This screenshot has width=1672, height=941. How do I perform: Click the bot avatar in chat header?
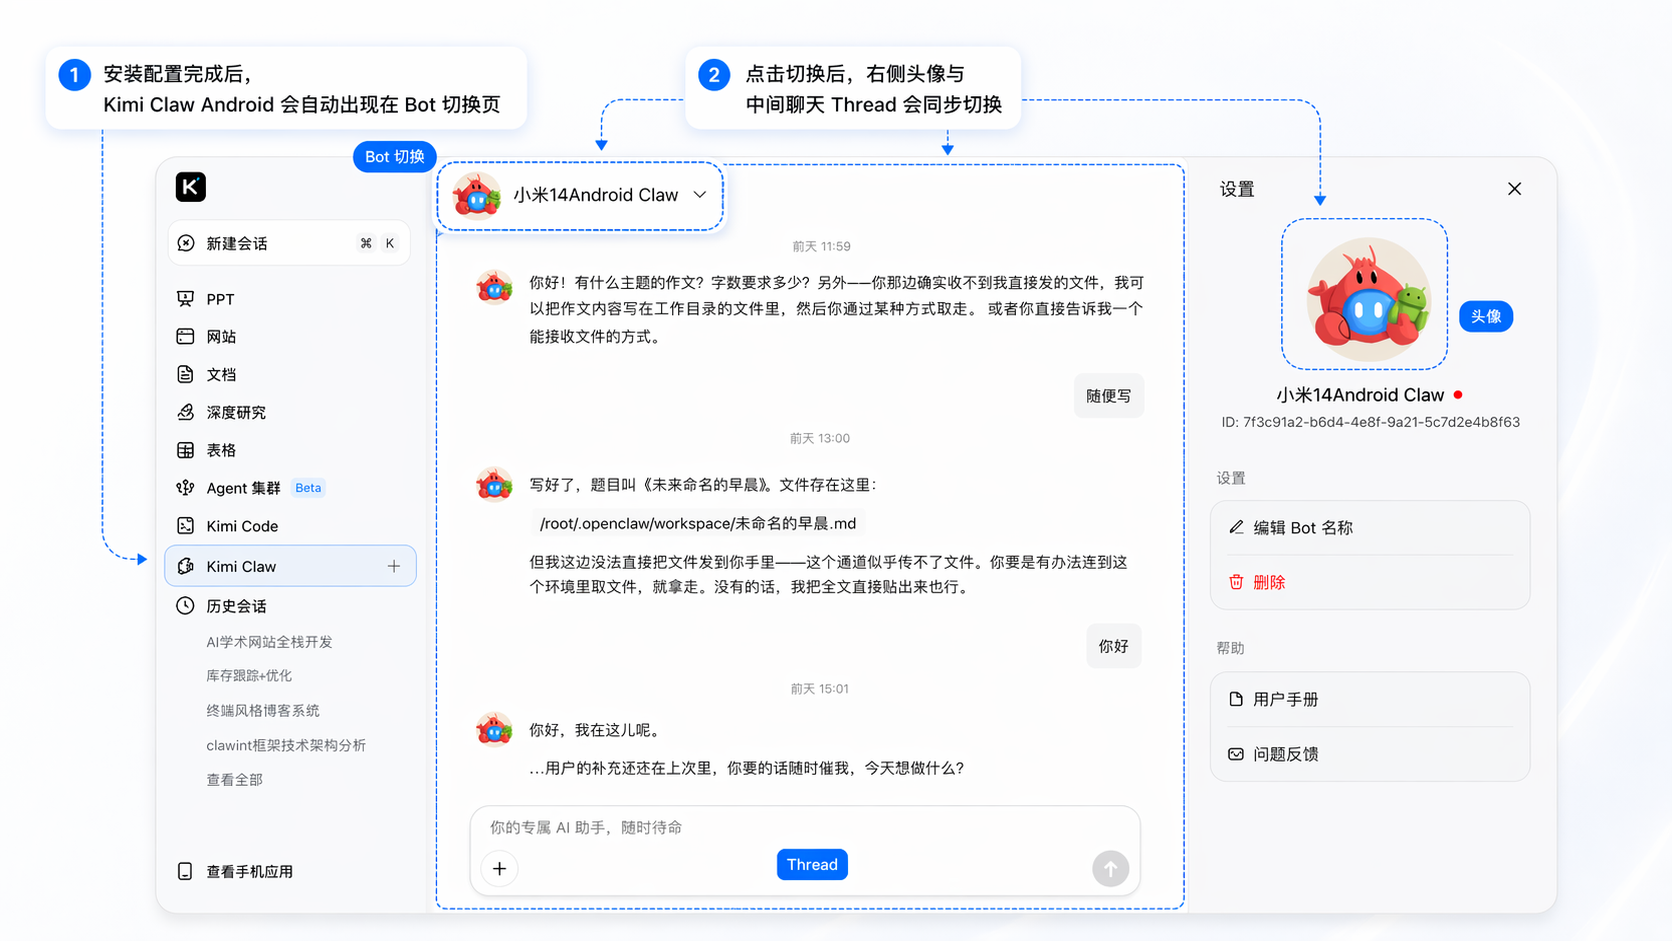coord(476,195)
